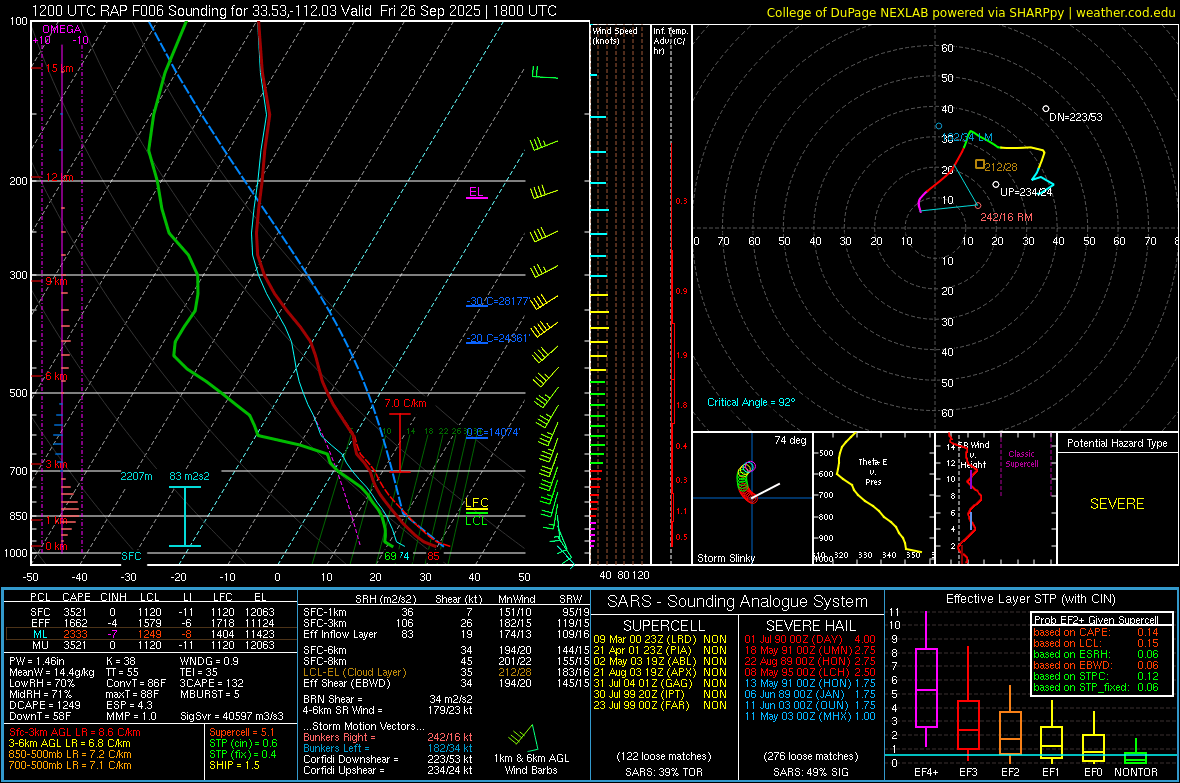Viewport: 1180px width, 783px height.
Task: Click the 'Critical Angle = 92°' text
Action: pyautogui.click(x=751, y=402)
